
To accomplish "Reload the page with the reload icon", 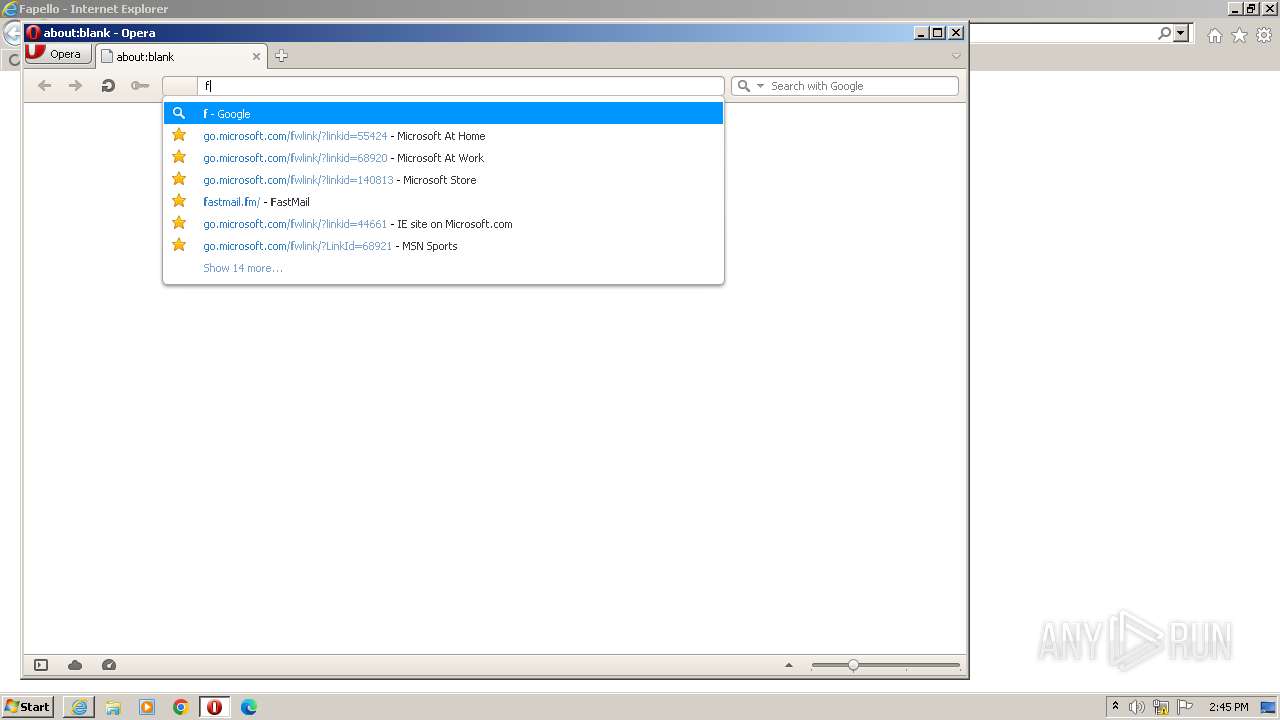I will point(108,86).
